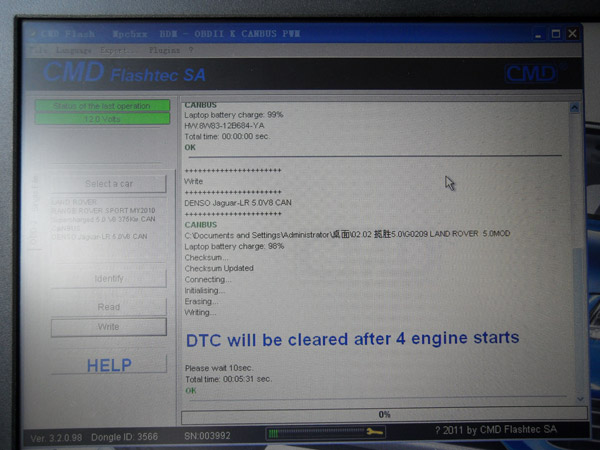
Task: Click Please wait 10sec. line
Action: coord(219,368)
